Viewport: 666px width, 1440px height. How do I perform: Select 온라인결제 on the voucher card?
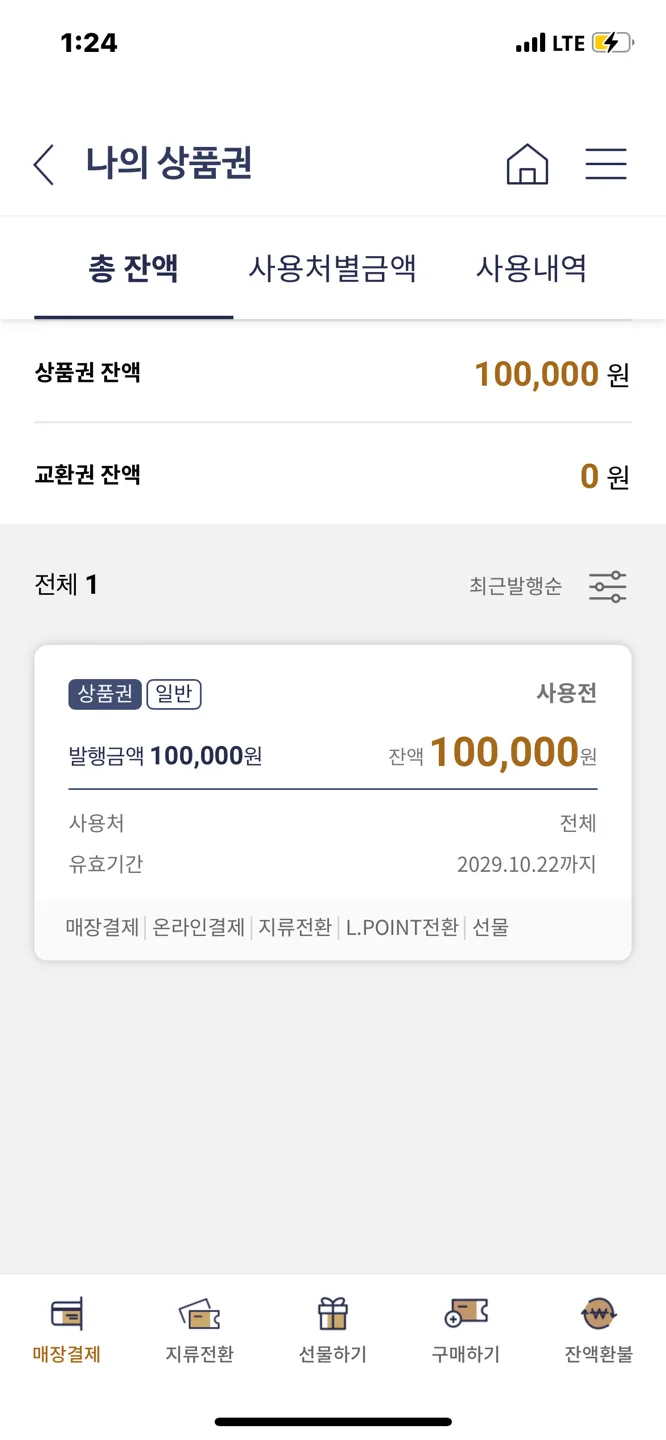tap(199, 927)
